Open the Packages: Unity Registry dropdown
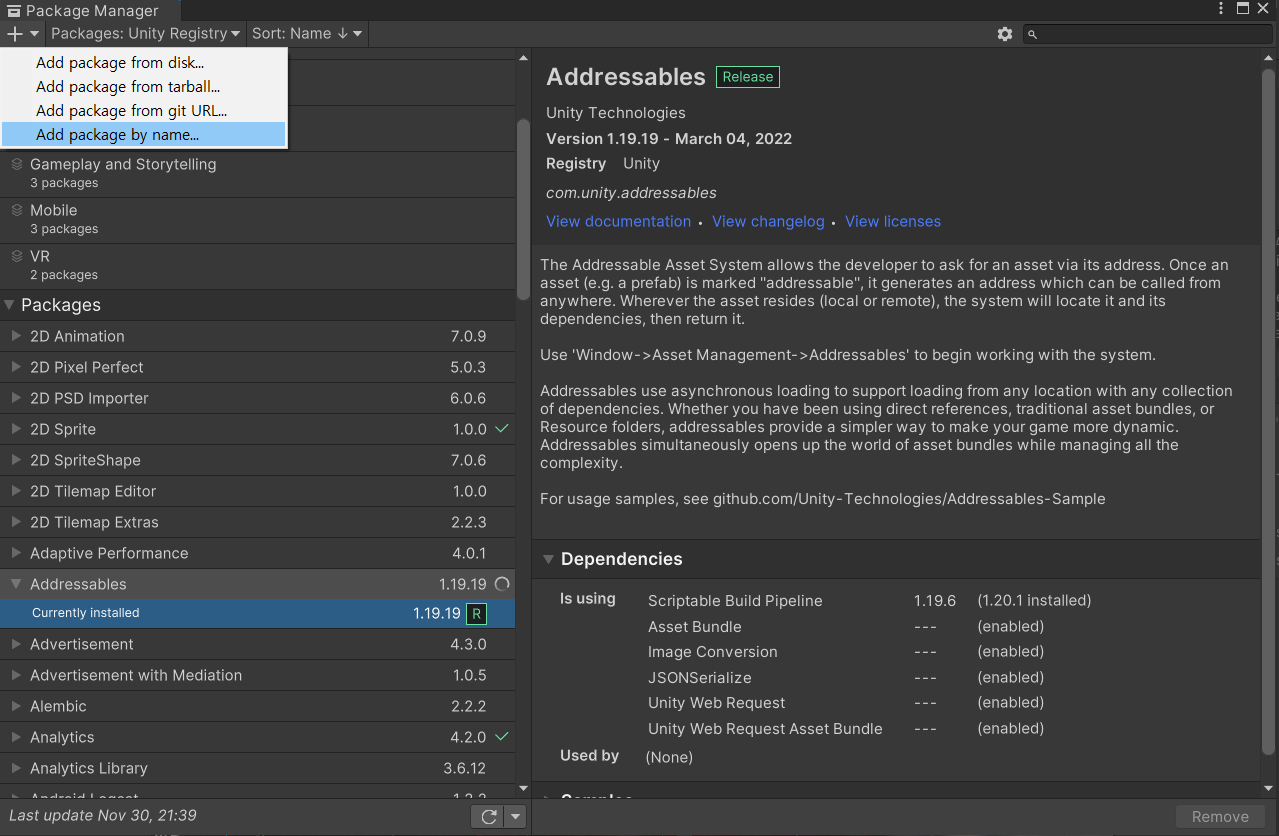Image resolution: width=1279 pixels, height=836 pixels. point(145,34)
